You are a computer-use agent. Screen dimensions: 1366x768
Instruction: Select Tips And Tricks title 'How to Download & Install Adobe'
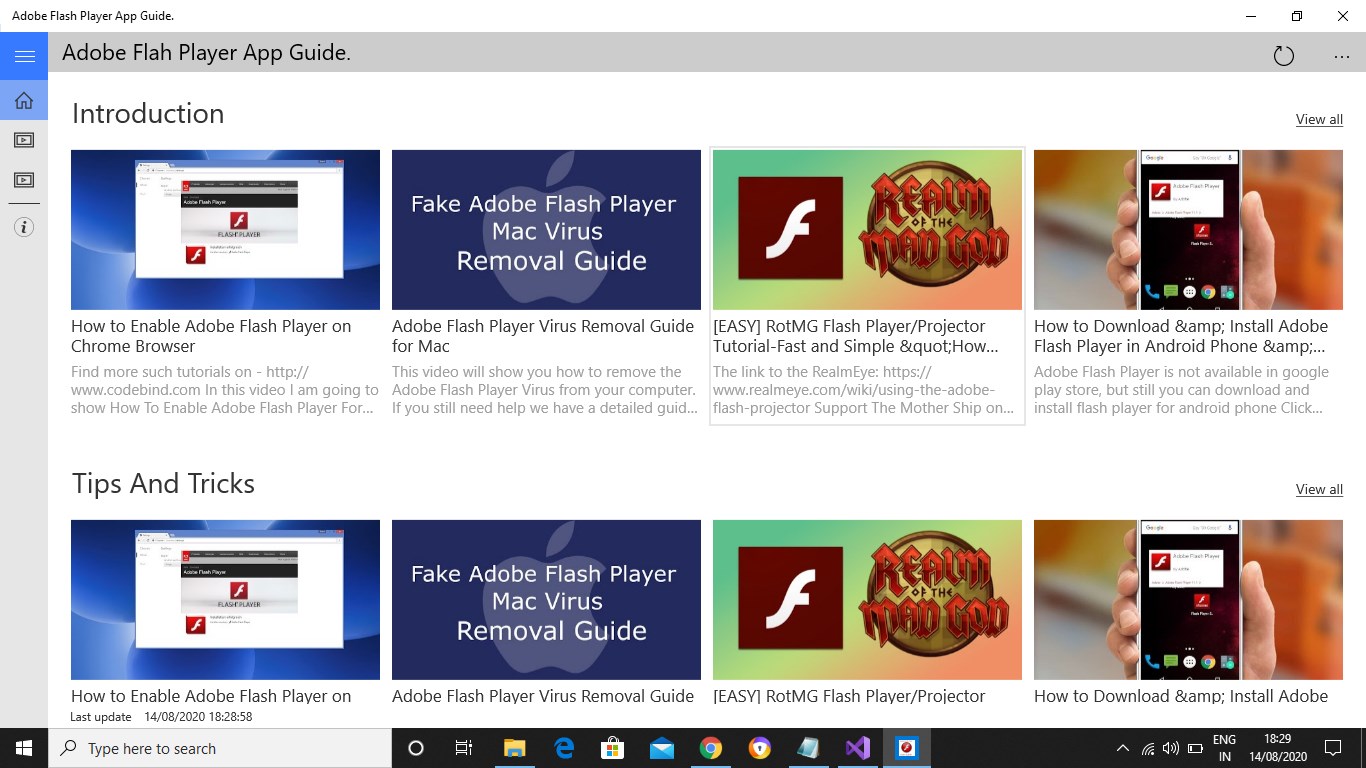(x=1181, y=696)
